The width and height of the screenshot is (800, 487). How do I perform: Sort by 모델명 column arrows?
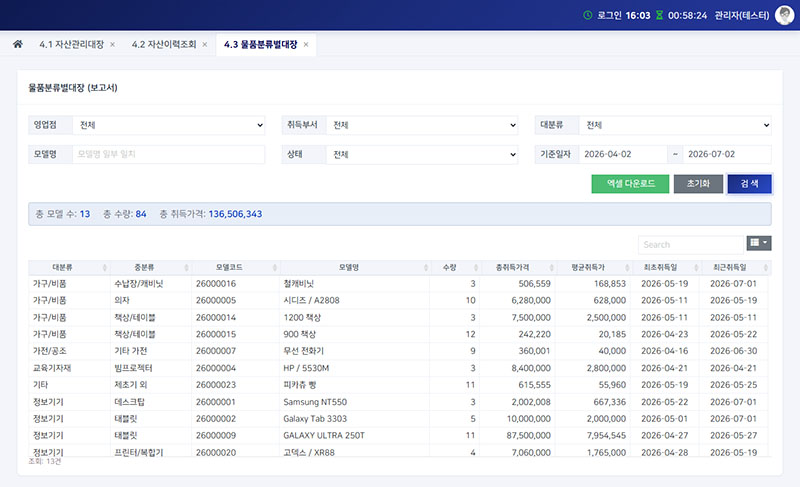426,268
